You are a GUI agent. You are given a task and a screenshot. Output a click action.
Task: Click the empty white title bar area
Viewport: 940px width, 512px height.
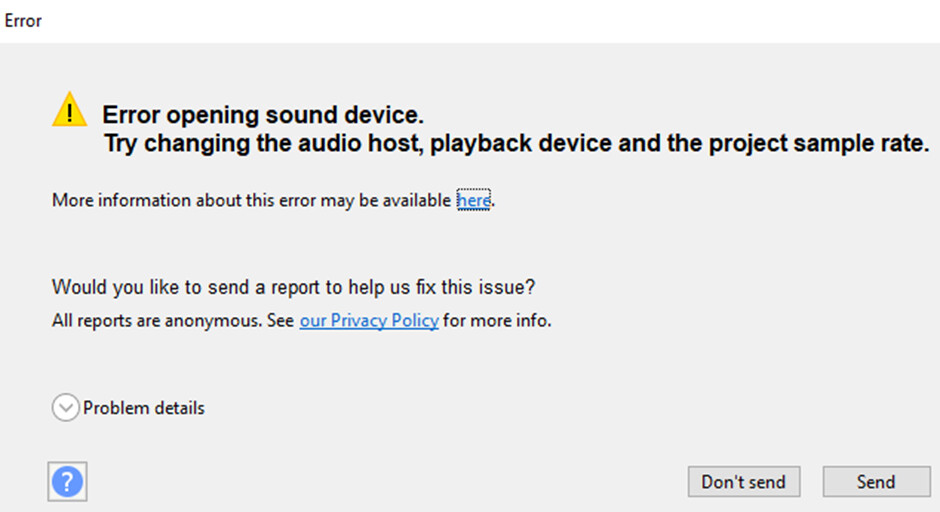click(500, 20)
